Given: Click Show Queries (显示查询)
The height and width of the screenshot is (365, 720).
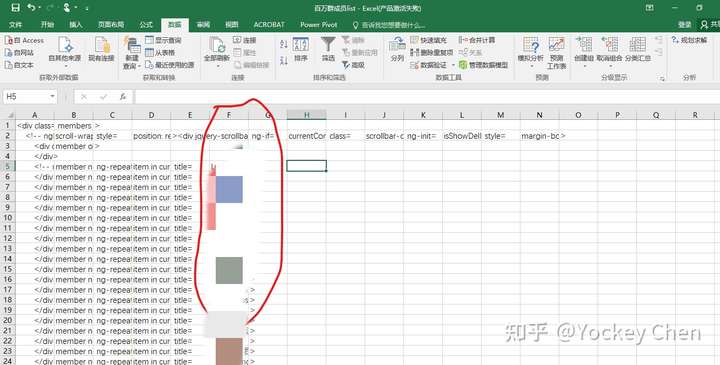Looking at the screenshot, I should [163, 40].
